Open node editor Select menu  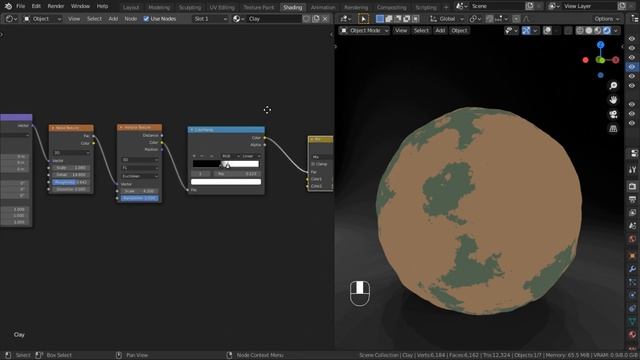94,19
